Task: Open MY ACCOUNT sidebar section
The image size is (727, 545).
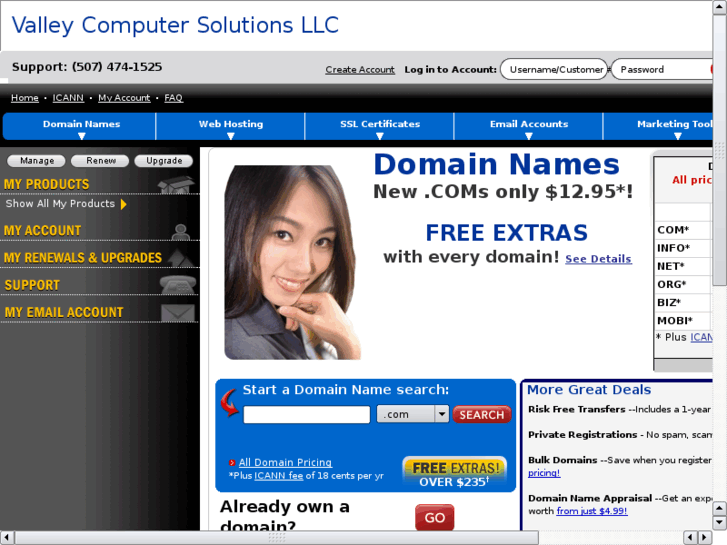Action: pyautogui.click(x=42, y=231)
